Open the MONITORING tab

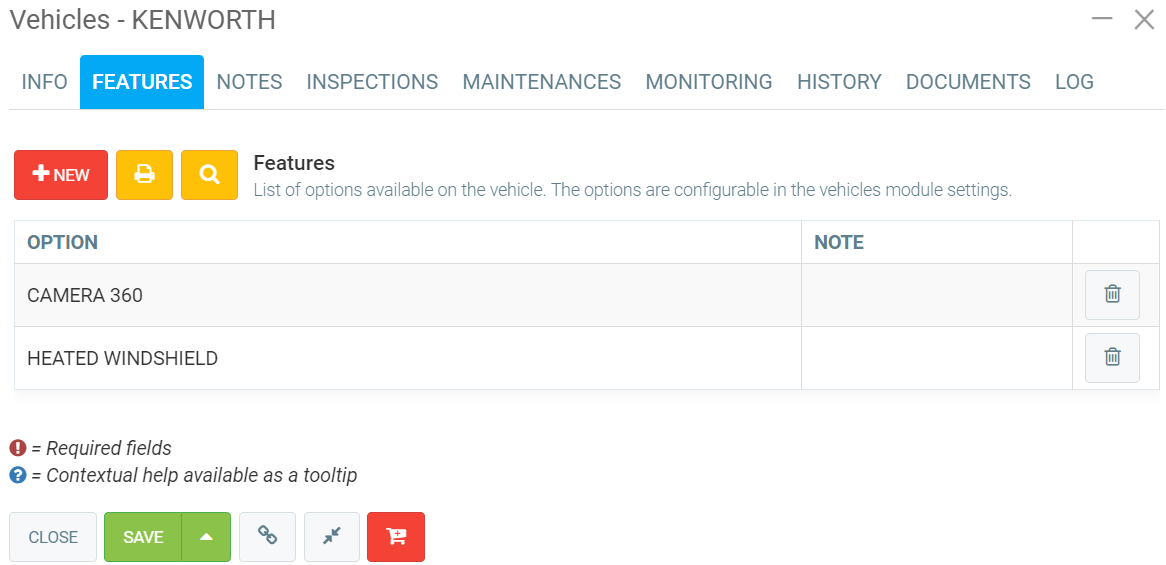pos(708,82)
